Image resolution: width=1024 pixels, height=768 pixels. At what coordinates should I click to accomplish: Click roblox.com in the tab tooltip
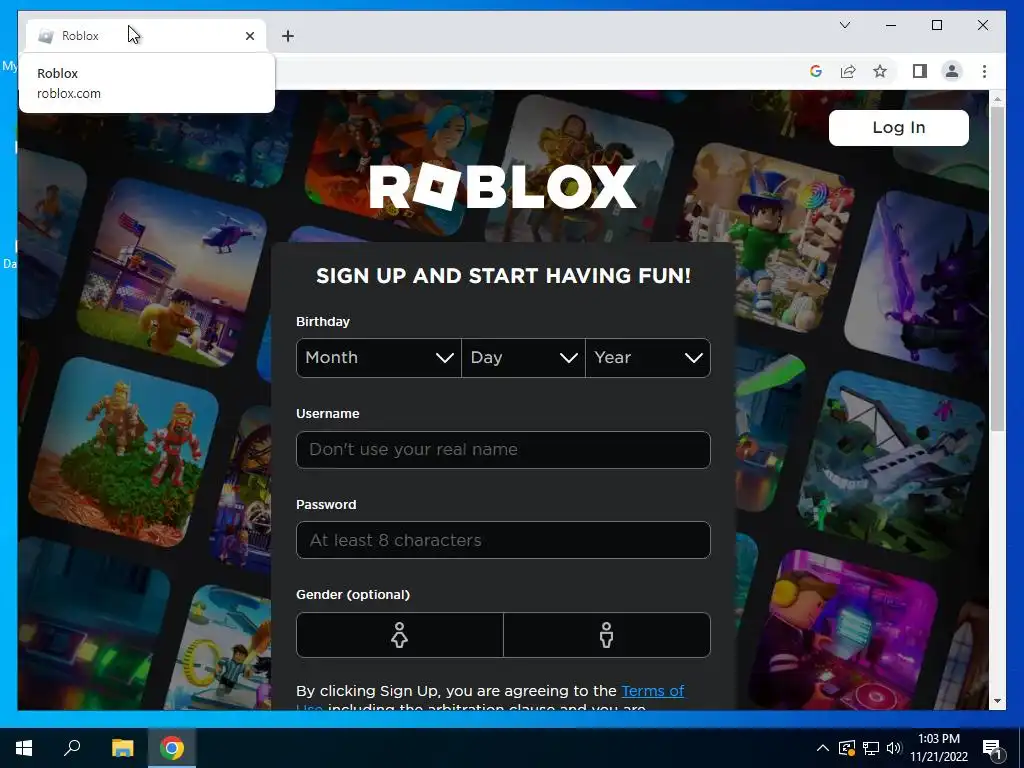(69, 93)
